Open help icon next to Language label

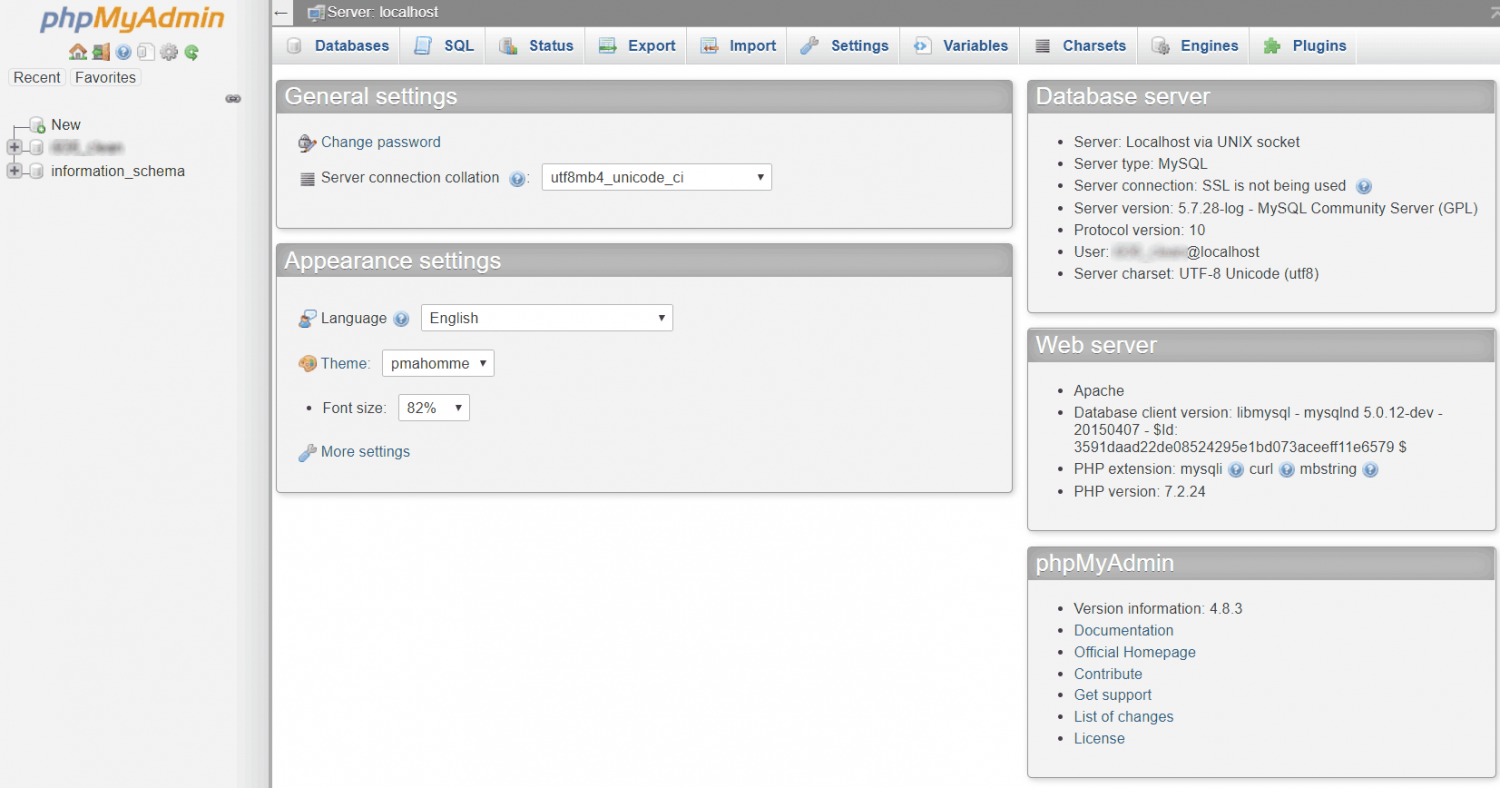click(401, 319)
